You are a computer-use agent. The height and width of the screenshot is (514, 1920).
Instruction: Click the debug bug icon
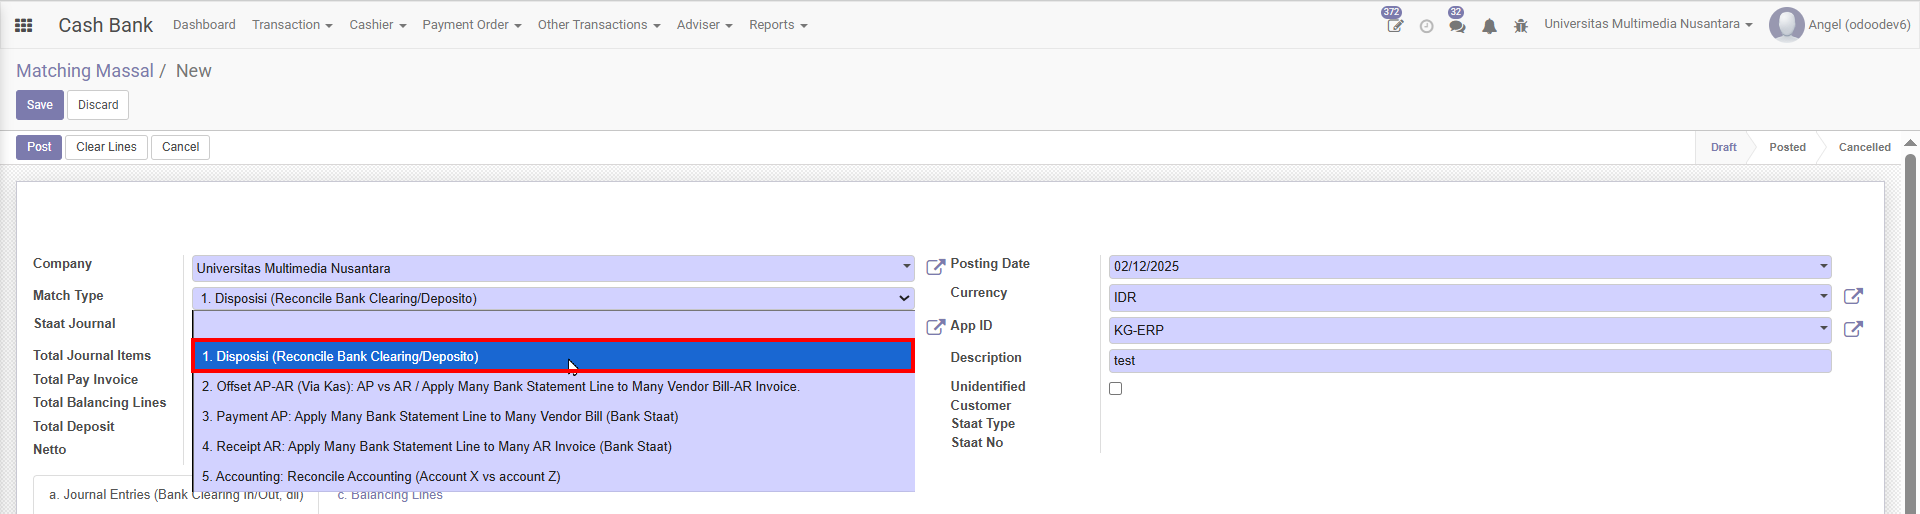(1521, 26)
